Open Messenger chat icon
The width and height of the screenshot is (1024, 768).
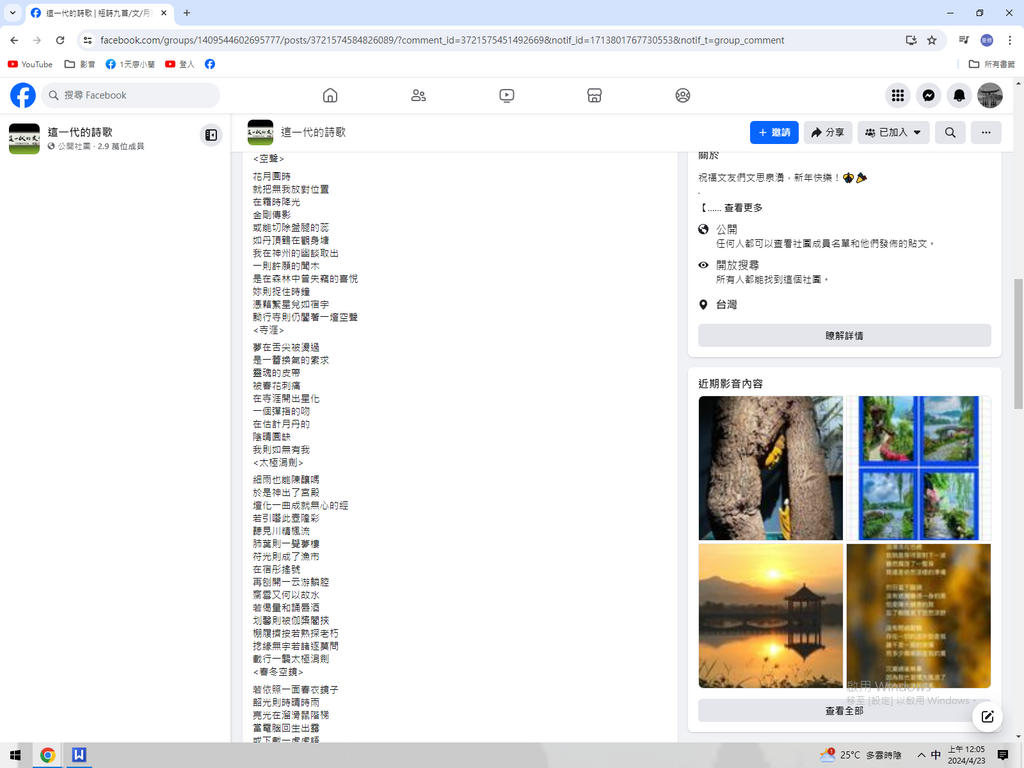(x=929, y=95)
